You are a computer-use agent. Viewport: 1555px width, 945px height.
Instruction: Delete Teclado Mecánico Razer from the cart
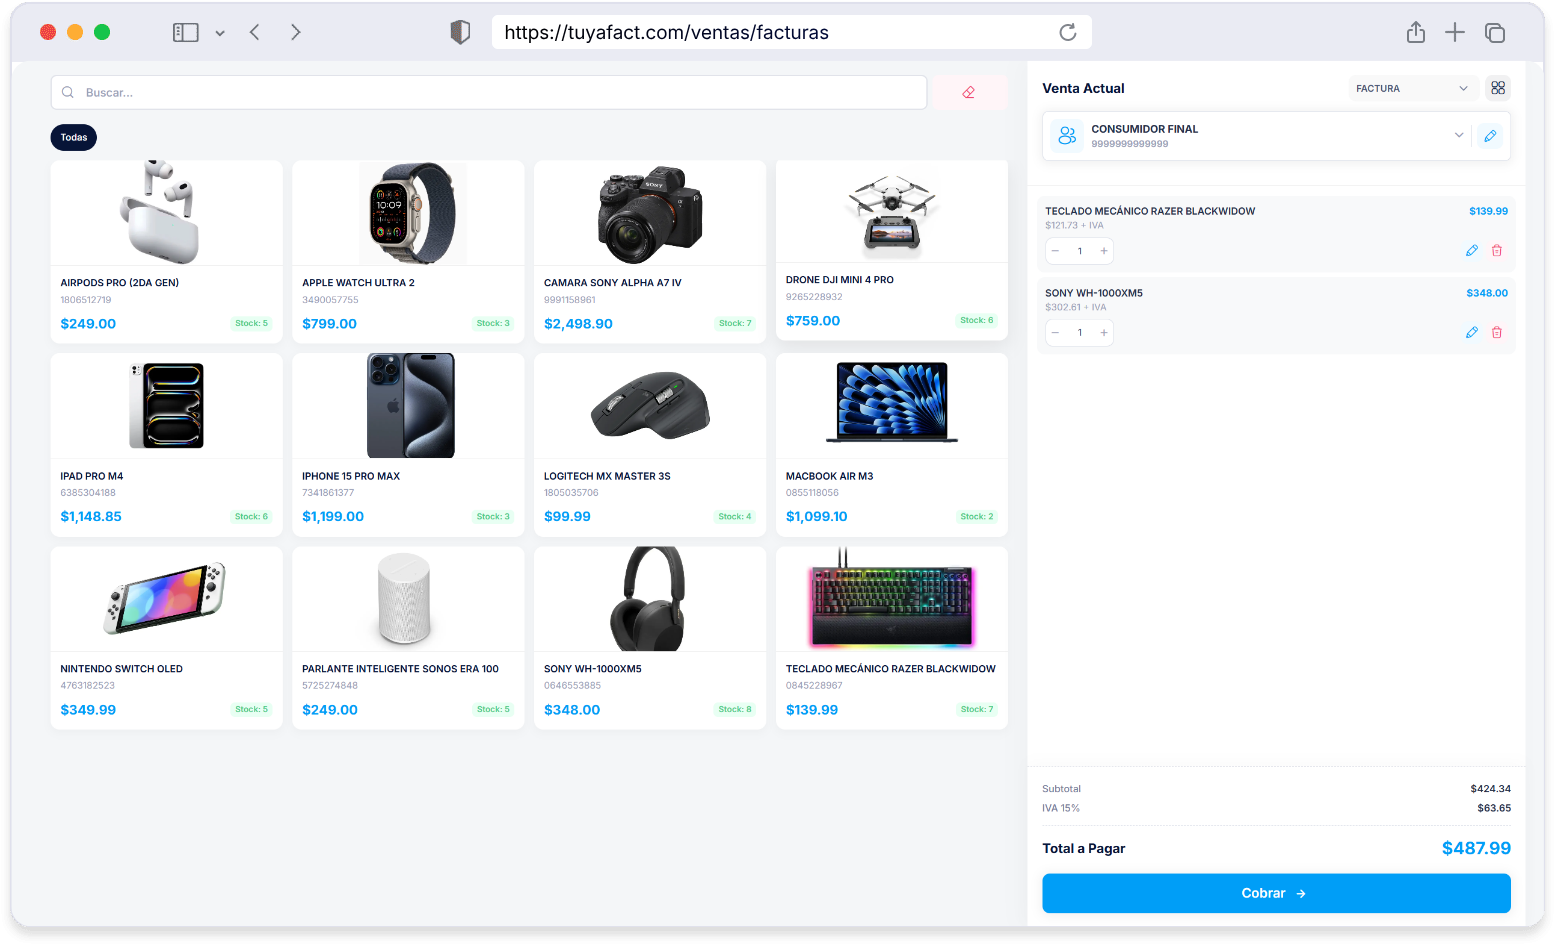(1496, 251)
